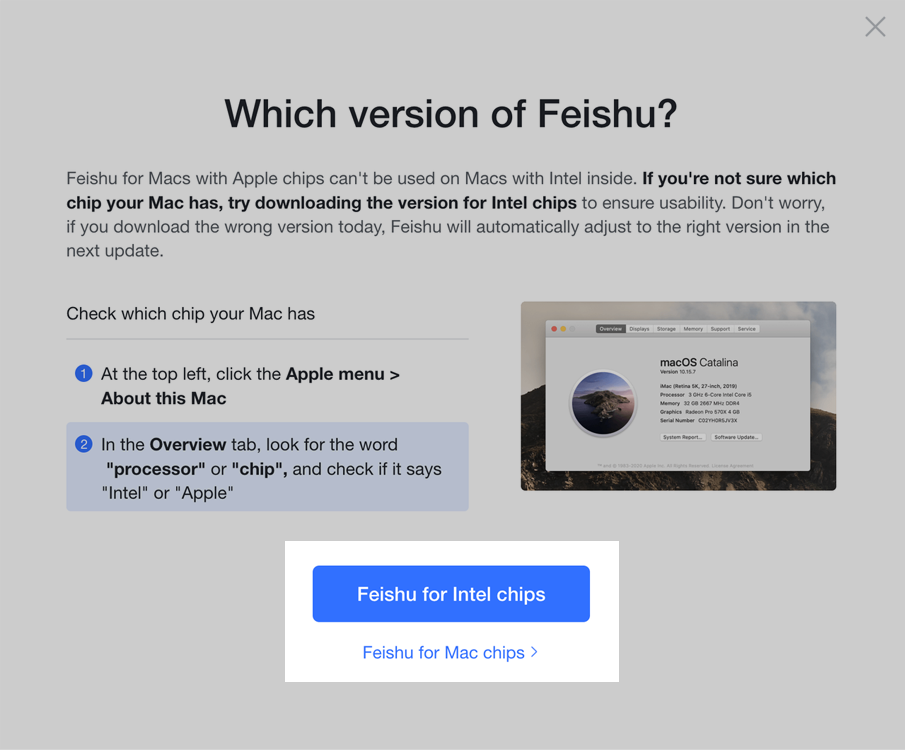Click the blue step 1 badge
This screenshot has width=905, height=750.
[x=84, y=374]
